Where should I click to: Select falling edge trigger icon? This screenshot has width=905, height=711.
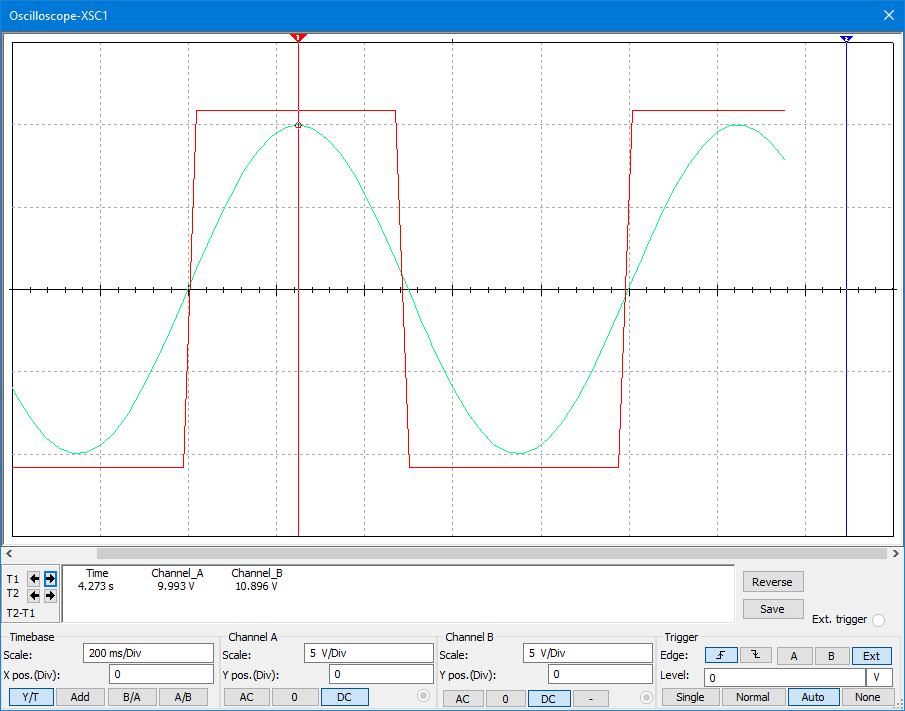point(756,656)
